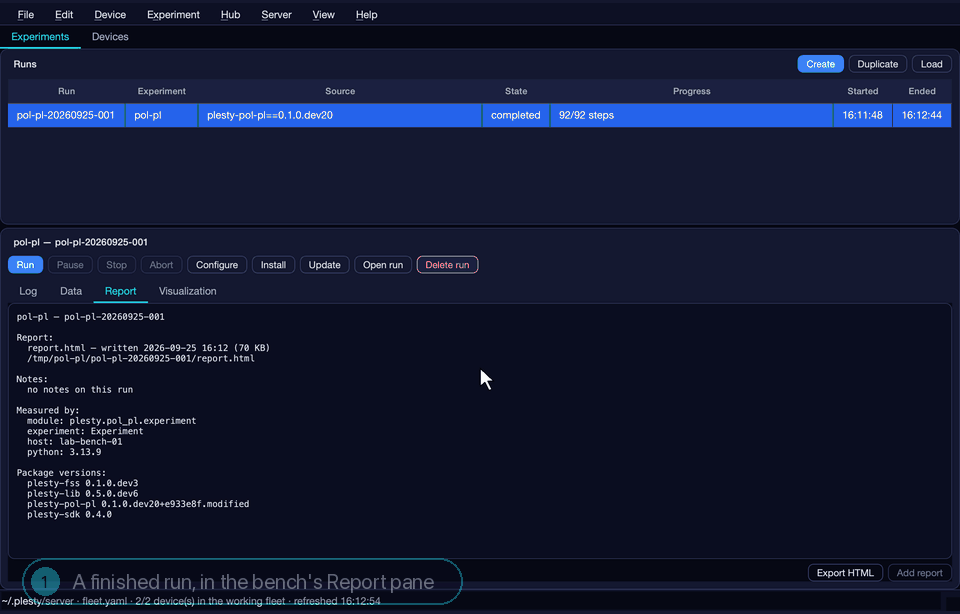
Task: Click the Progress column header
Action: [x=691, y=91]
